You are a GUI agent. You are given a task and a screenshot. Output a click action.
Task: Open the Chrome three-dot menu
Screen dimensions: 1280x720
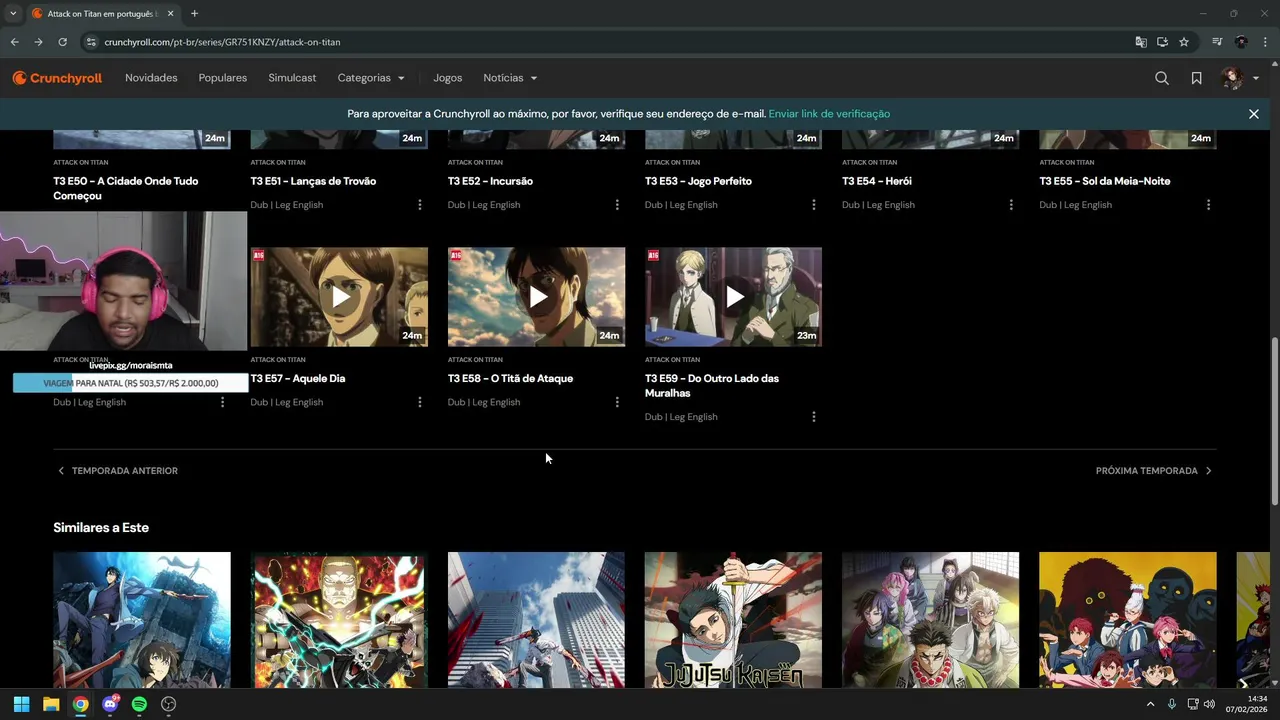point(1266,42)
